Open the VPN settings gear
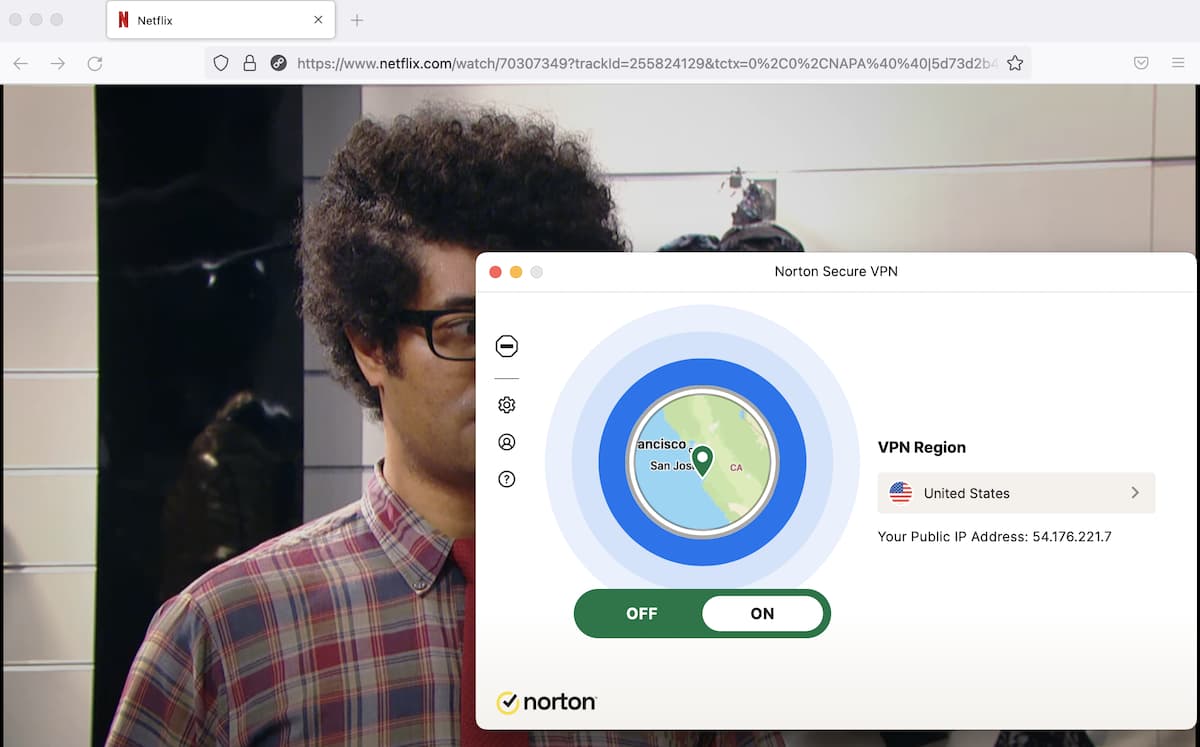The height and width of the screenshot is (747, 1200). coord(507,405)
